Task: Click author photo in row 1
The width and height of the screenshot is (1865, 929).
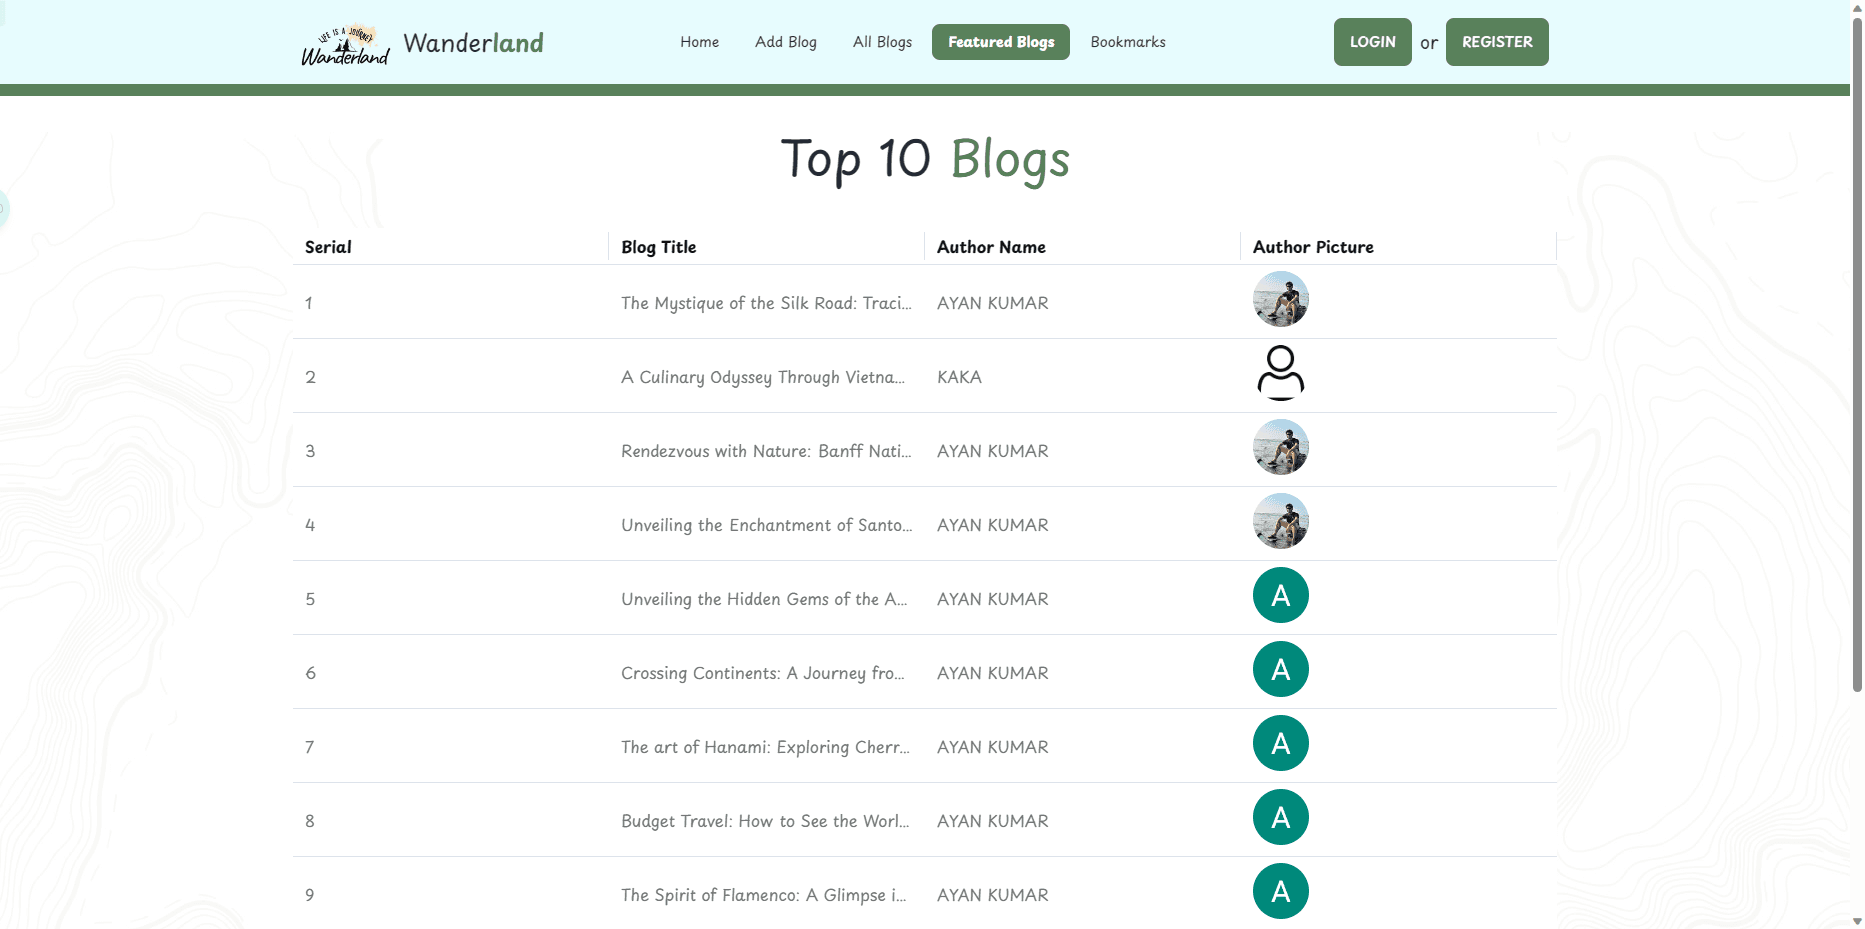Action: pos(1280,299)
